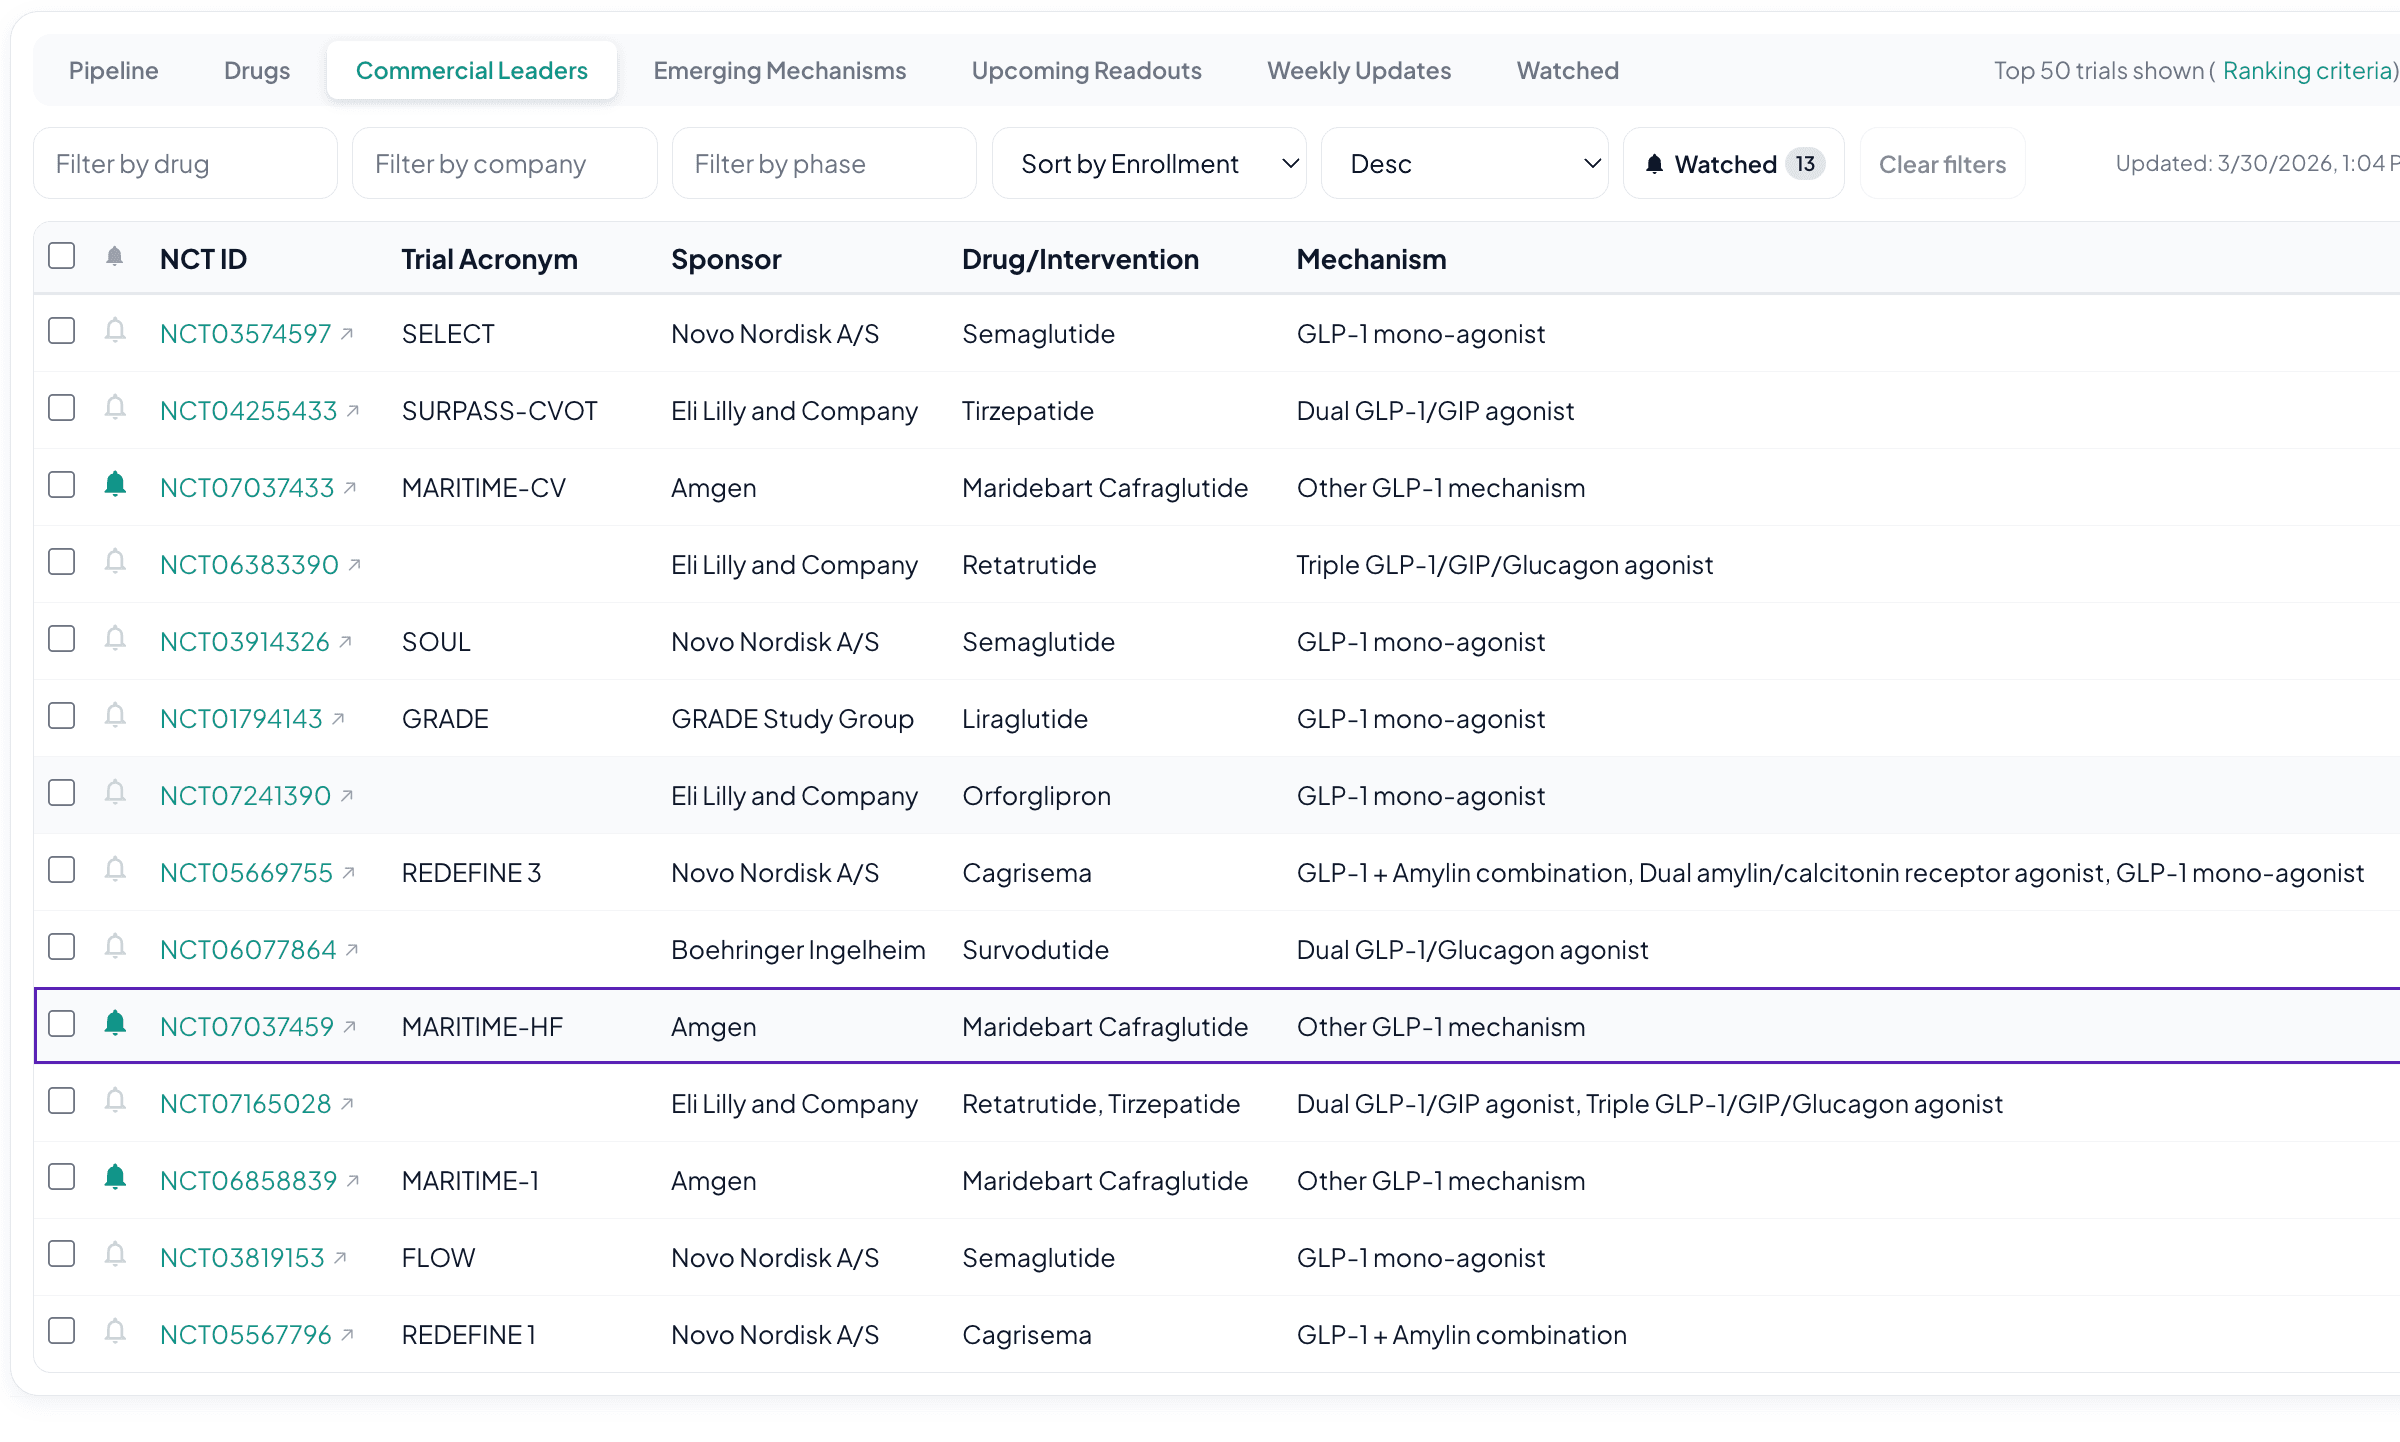Click the Mechanism column header
The height and width of the screenshot is (1442, 2400).
click(x=1371, y=259)
